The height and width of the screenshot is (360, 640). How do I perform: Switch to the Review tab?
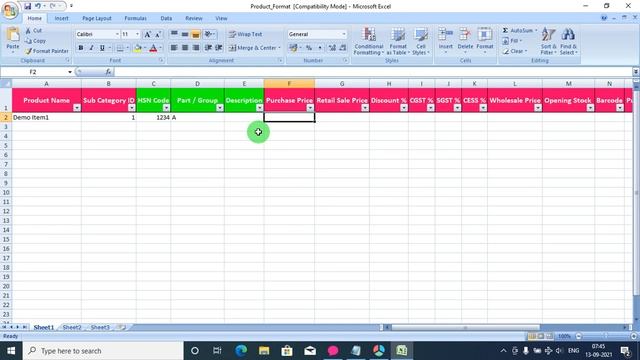point(193,18)
